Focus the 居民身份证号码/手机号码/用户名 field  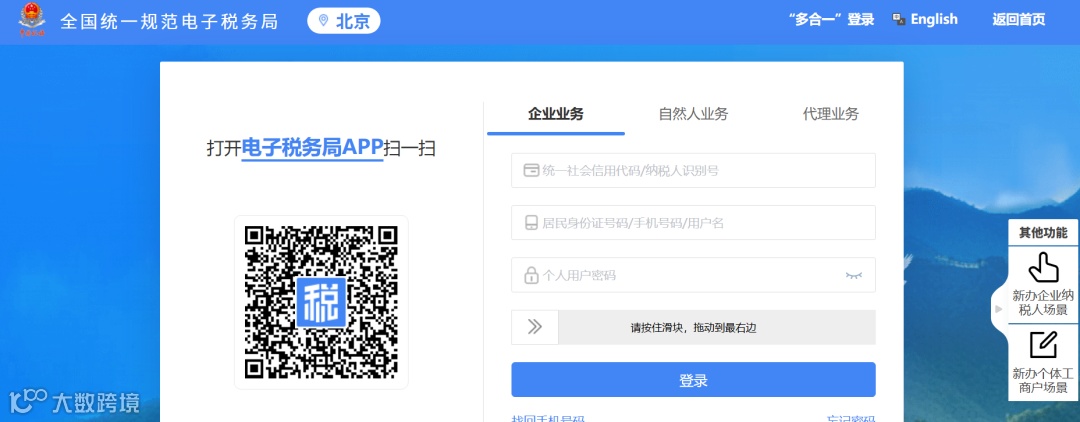pos(693,223)
